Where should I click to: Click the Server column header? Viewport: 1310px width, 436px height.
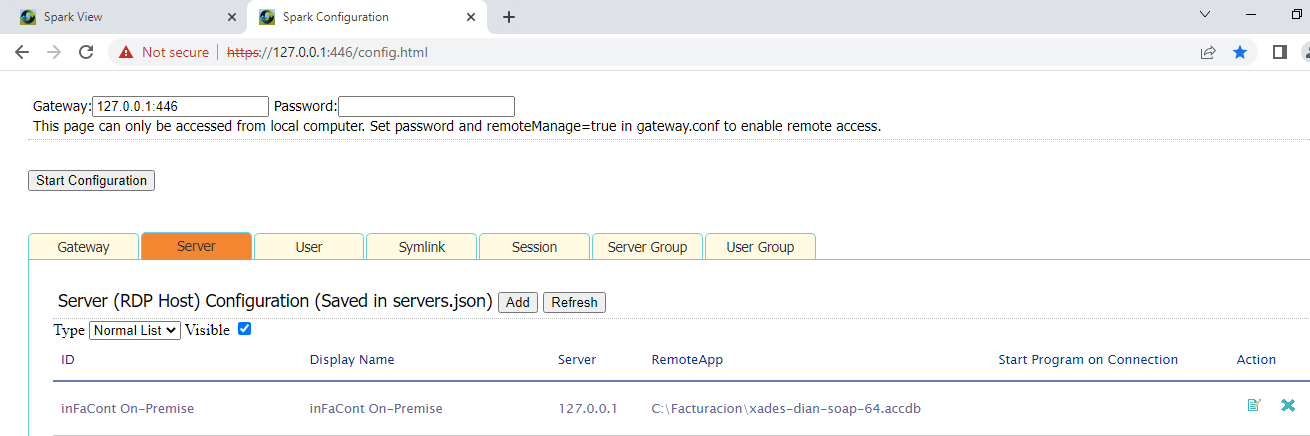(577, 360)
